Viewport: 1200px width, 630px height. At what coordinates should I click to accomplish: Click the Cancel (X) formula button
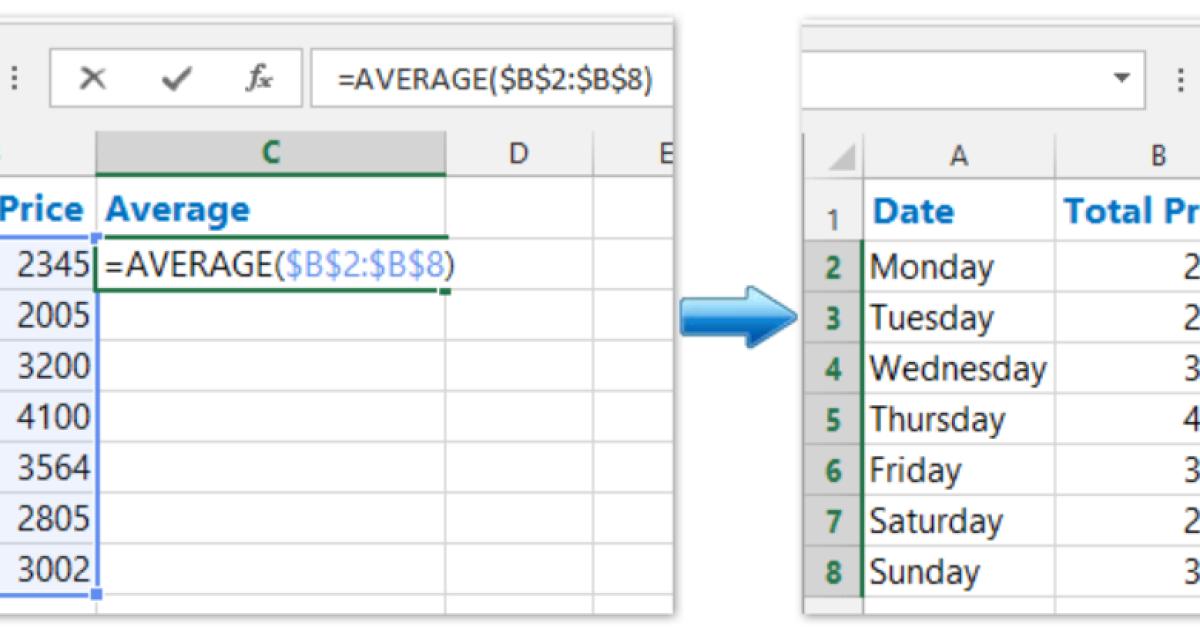[92, 79]
